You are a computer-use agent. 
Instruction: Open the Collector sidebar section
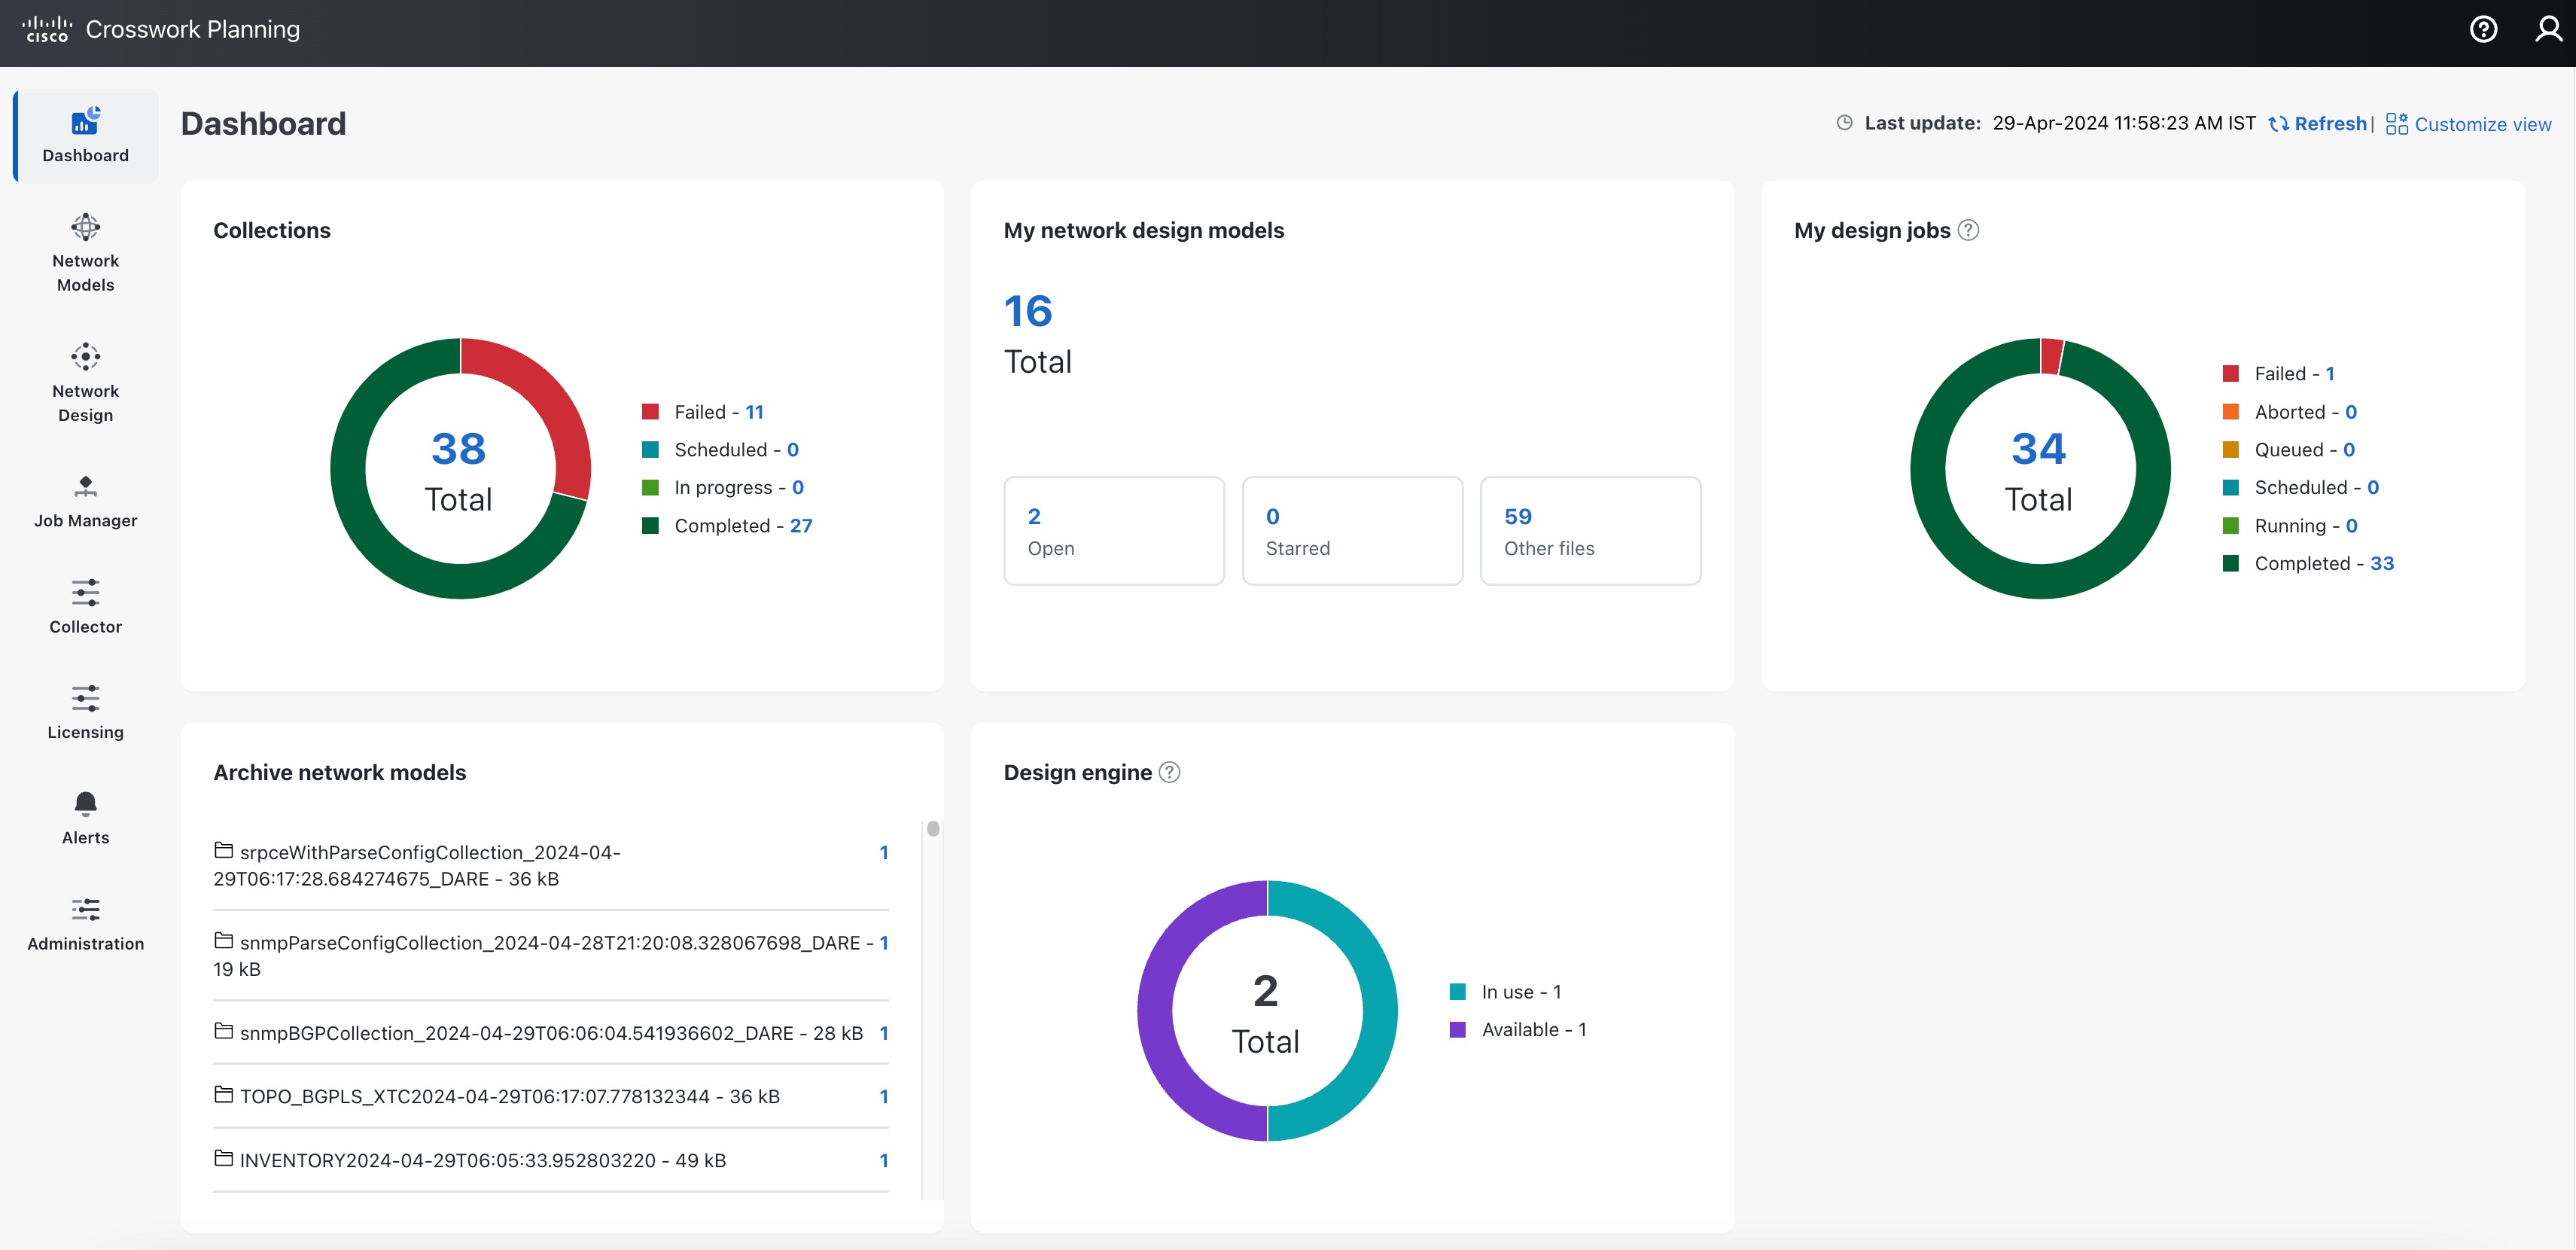pos(85,606)
